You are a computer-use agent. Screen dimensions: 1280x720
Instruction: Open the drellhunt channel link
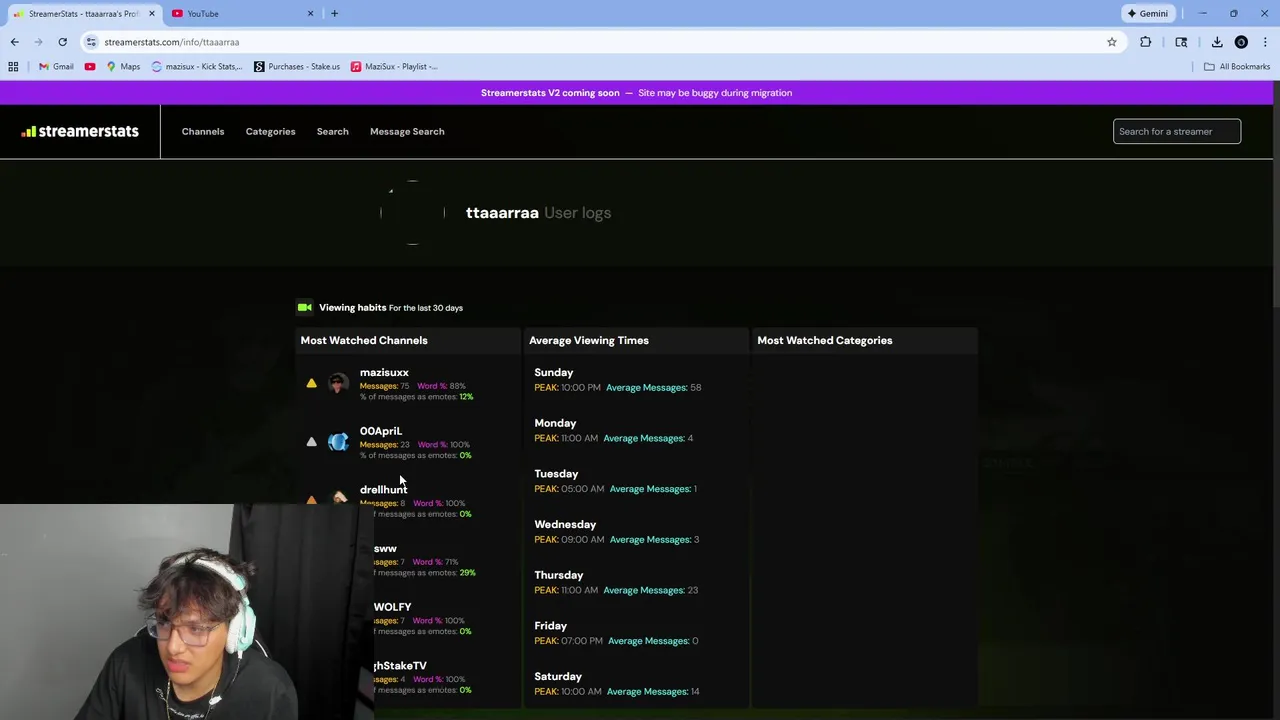pos(383,489)
